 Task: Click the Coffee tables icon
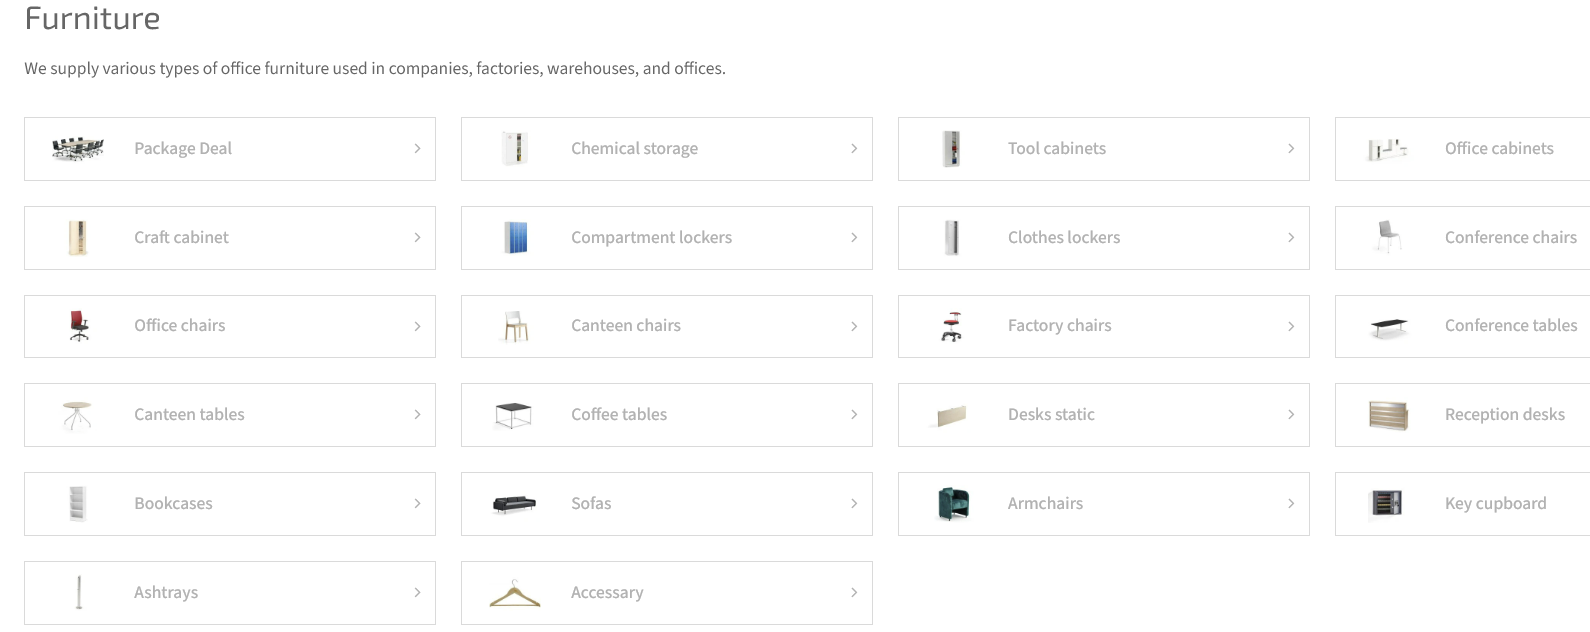[x=514, y=415]
